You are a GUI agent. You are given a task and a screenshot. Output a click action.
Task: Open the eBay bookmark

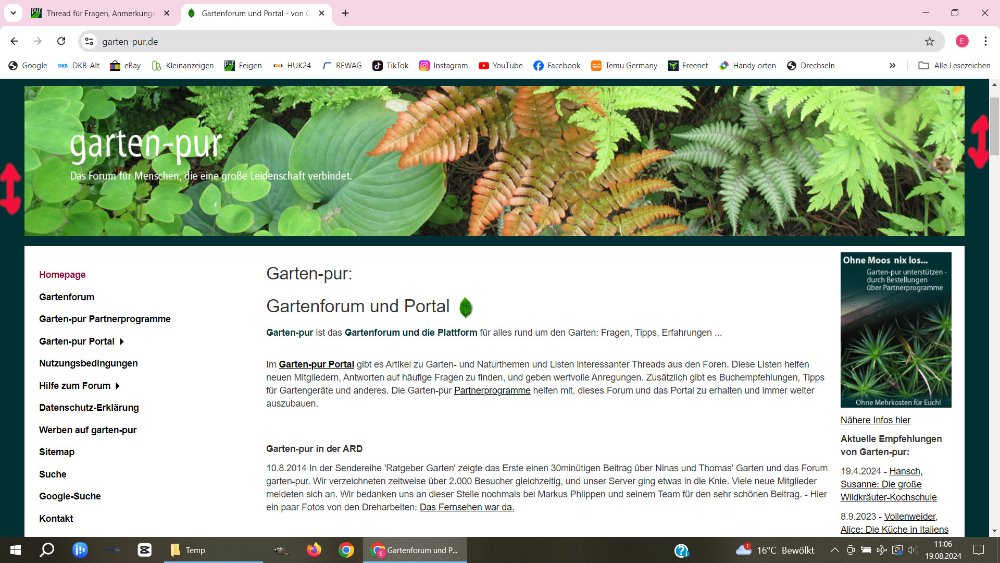[x=126, y=65]
